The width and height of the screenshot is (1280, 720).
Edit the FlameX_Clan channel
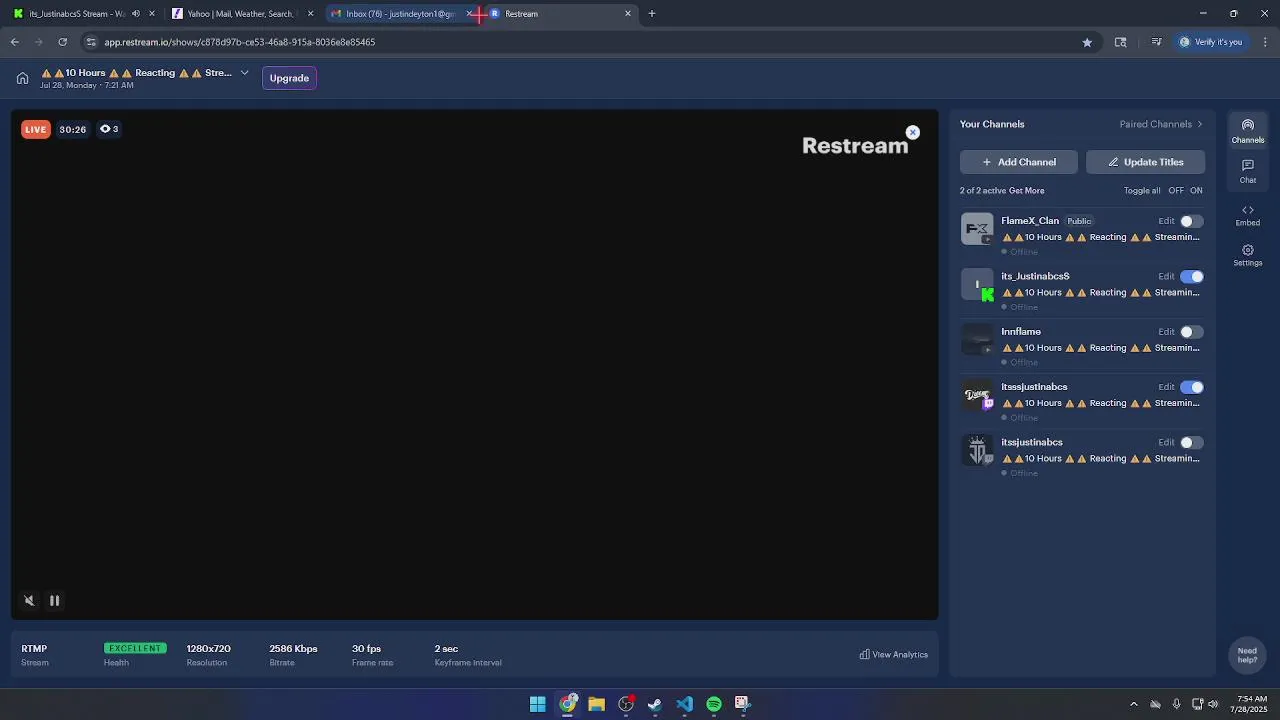click(x=1166, y=221)
